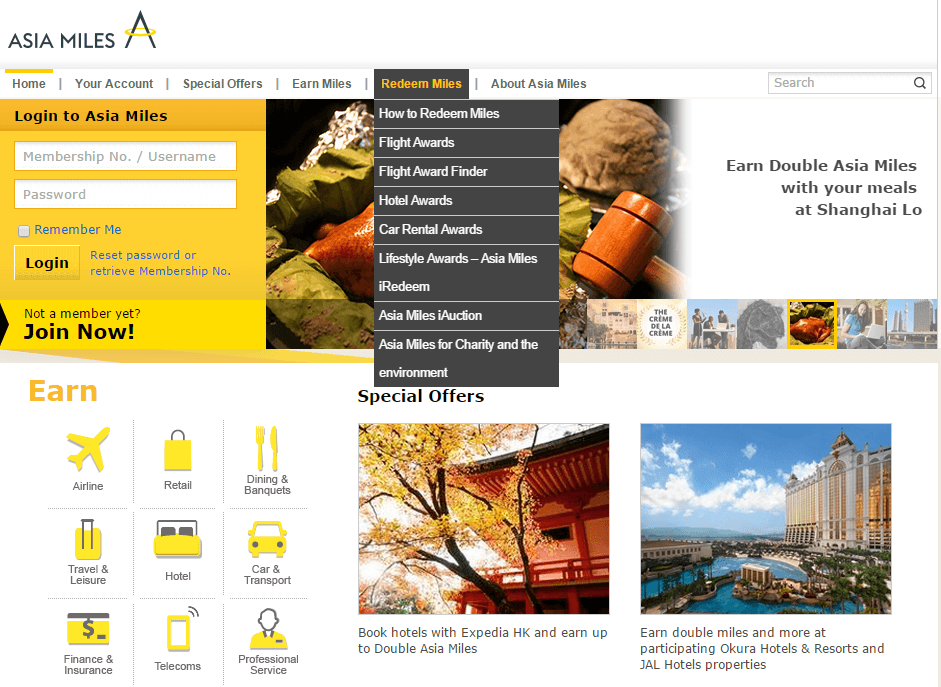This screenshot has height=687, width=941.
Task: Click the Special Offers heading
Action: (x=421, y=396)
